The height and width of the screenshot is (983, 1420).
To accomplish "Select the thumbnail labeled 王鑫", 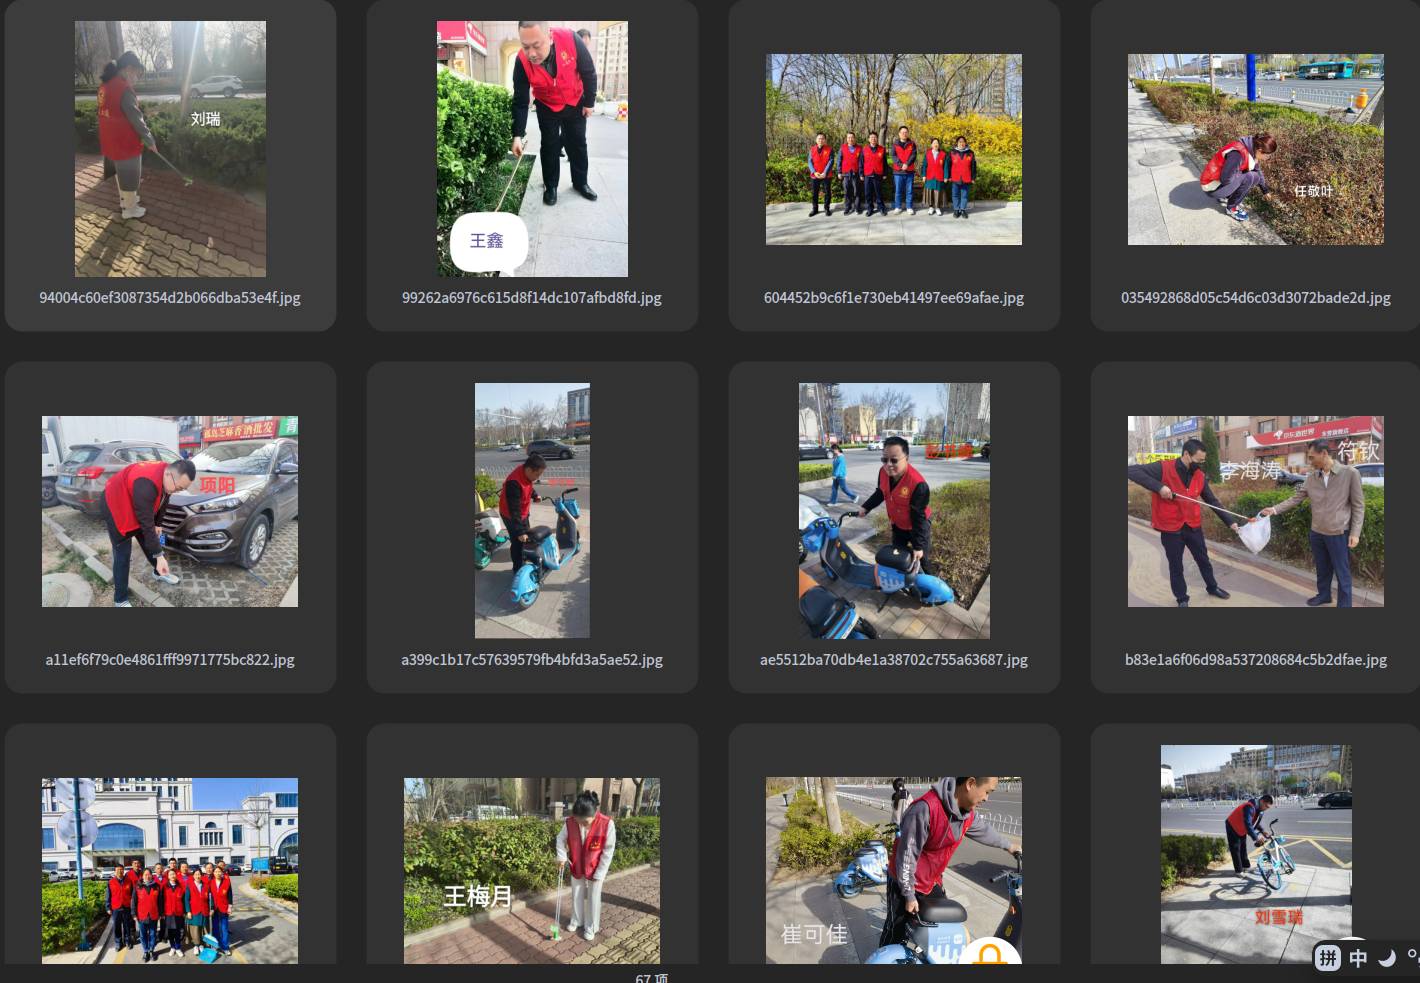I will click(532, 149).
